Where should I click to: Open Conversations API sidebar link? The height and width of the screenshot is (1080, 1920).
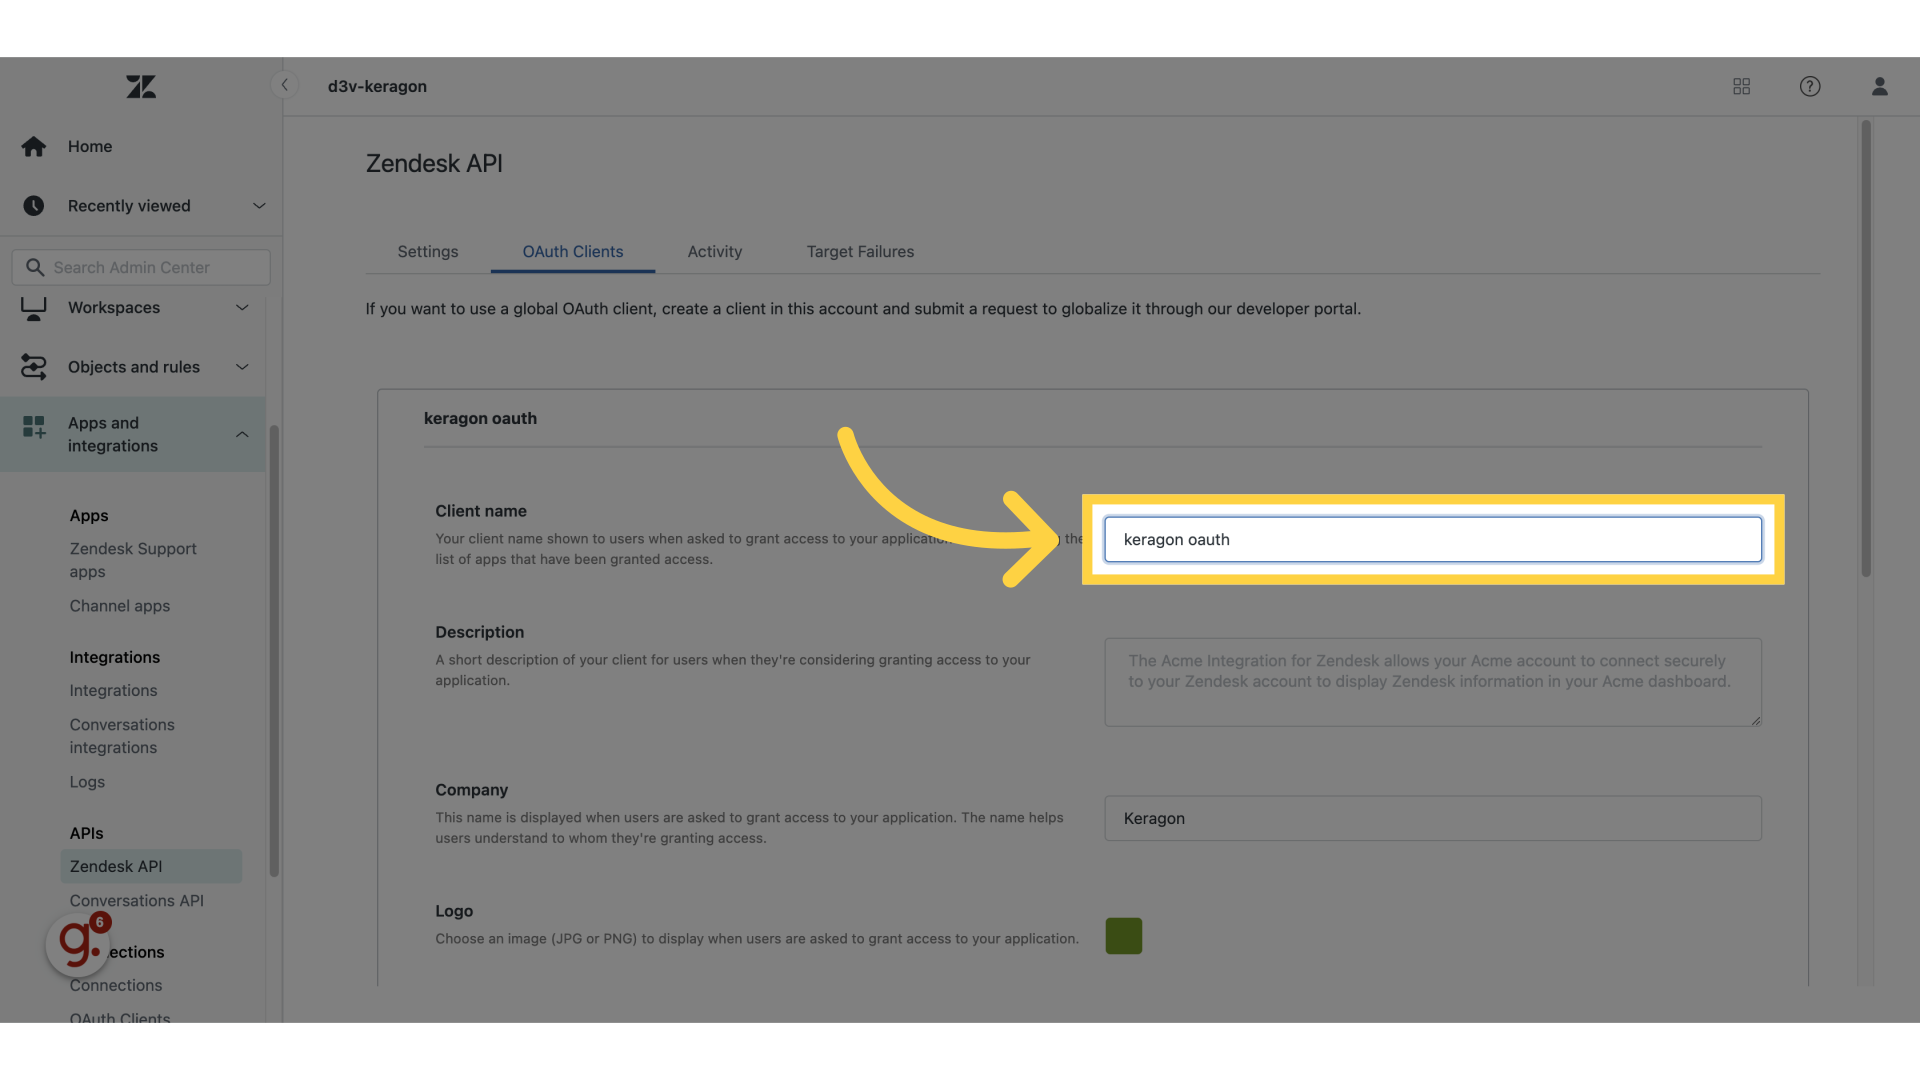[x=137, y=901]
